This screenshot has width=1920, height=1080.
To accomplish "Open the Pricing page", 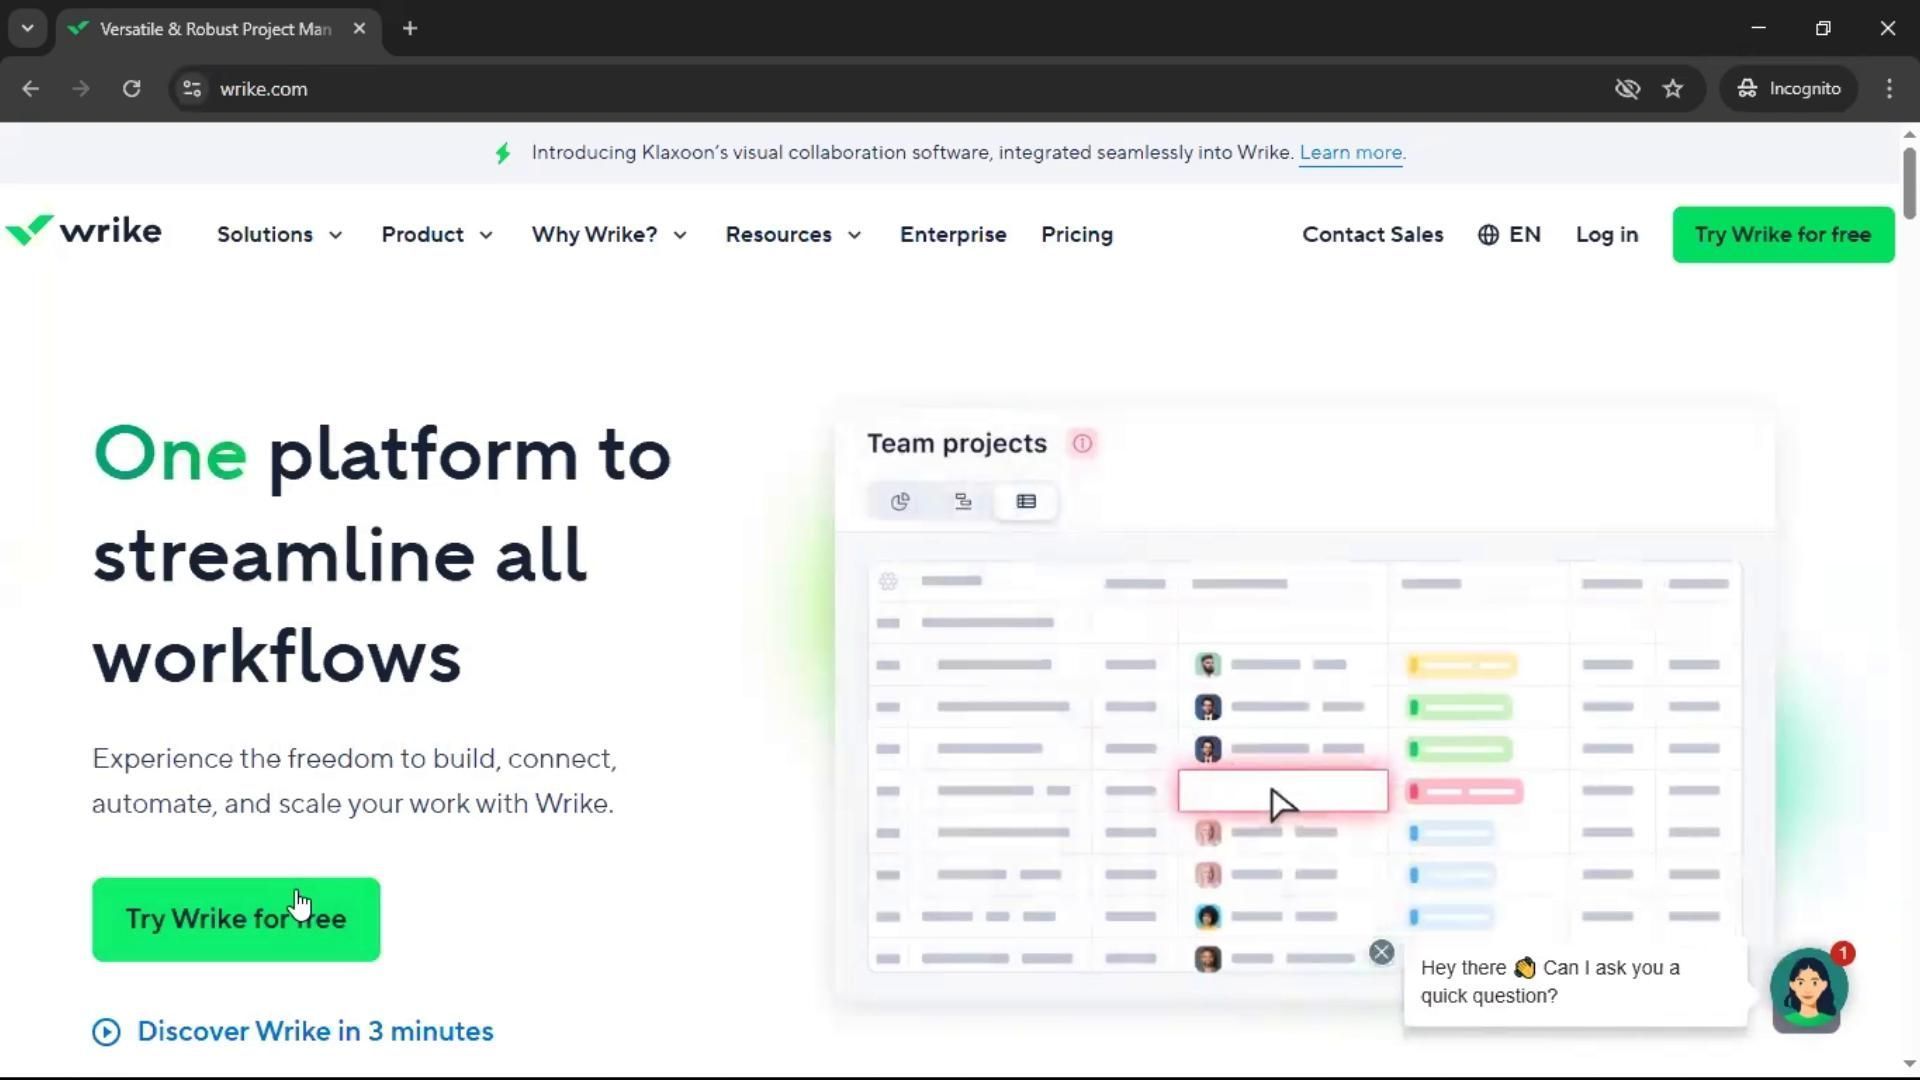I will 1076,235.
